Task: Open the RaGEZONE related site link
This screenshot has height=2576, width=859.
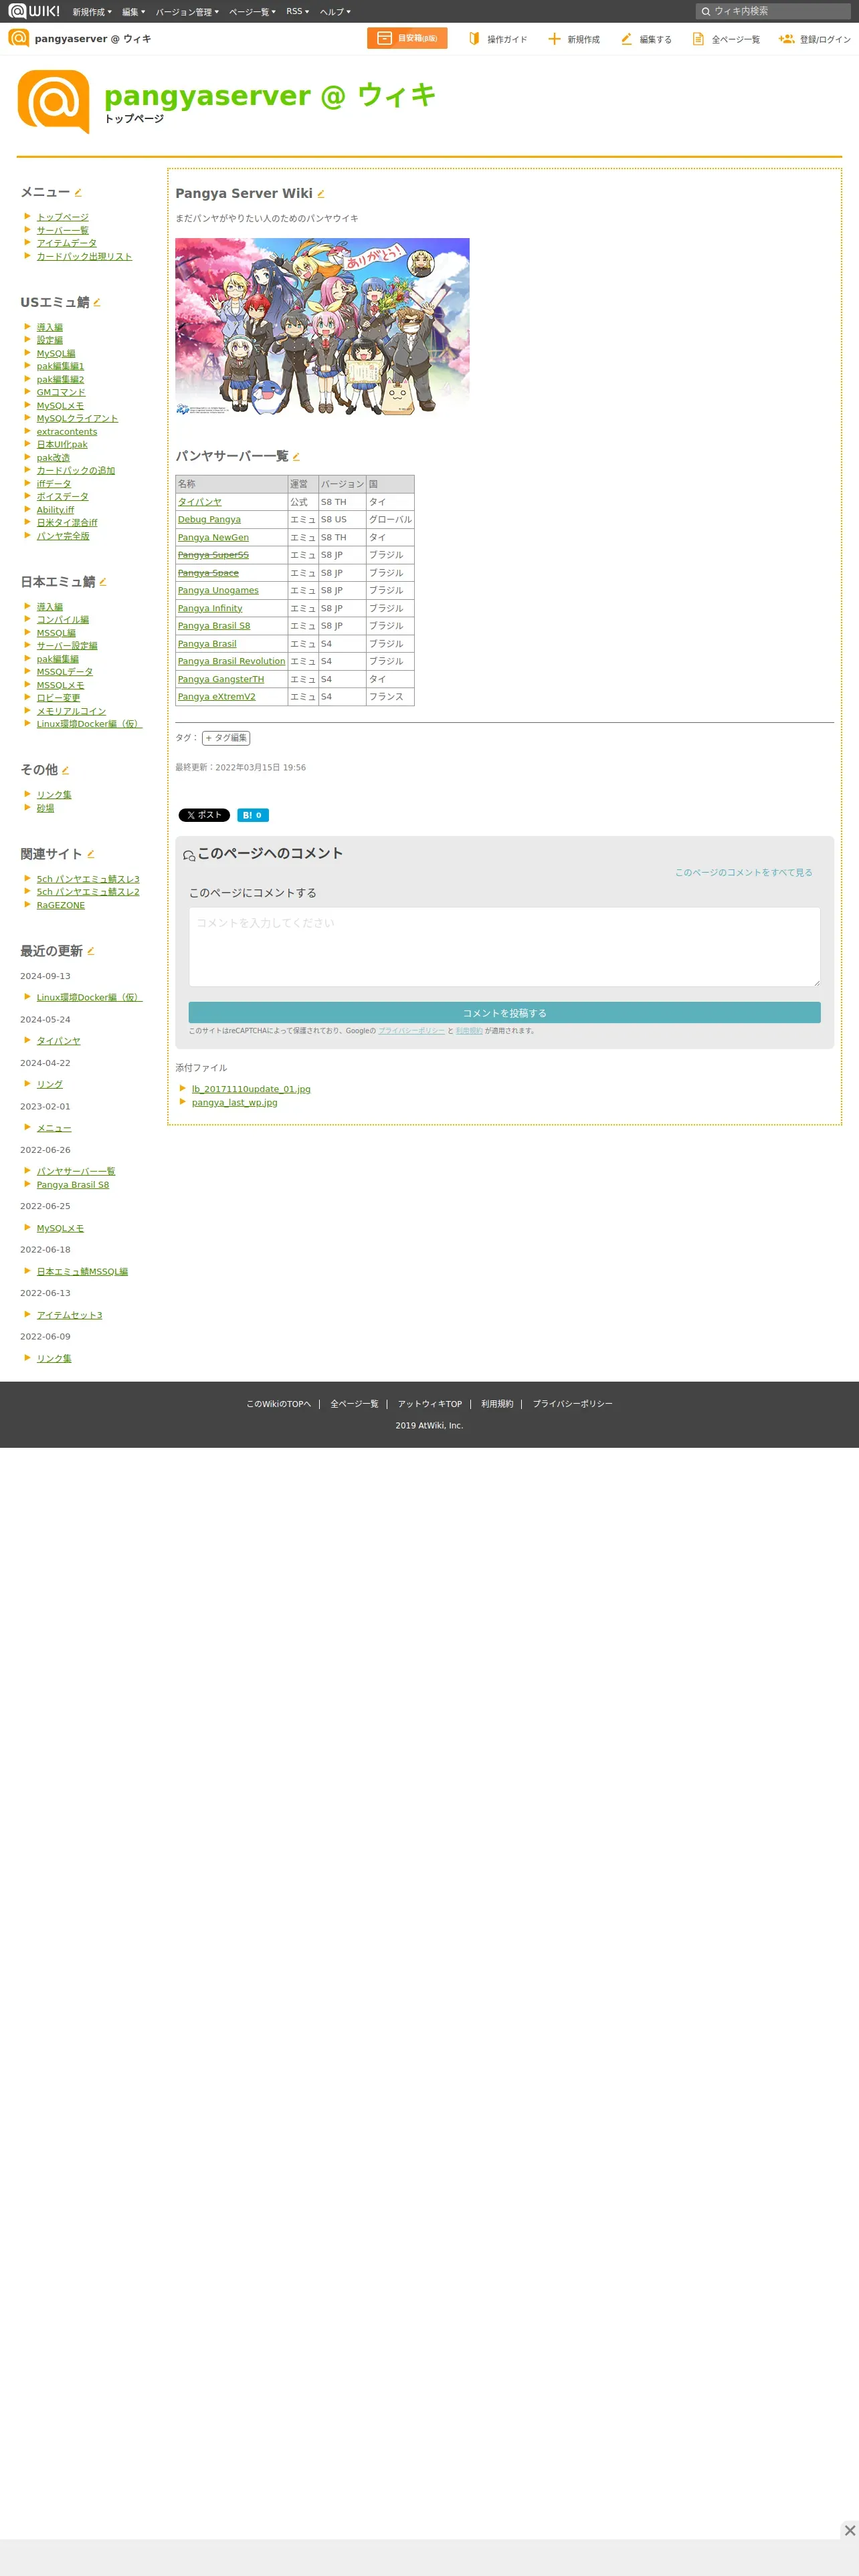Action: click(61, 905)
